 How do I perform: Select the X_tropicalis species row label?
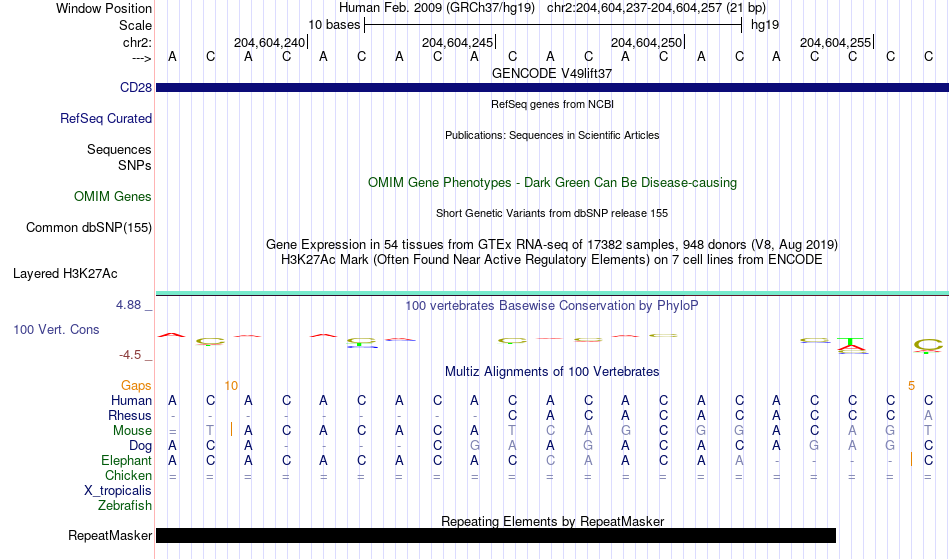[x=118, y=491]
